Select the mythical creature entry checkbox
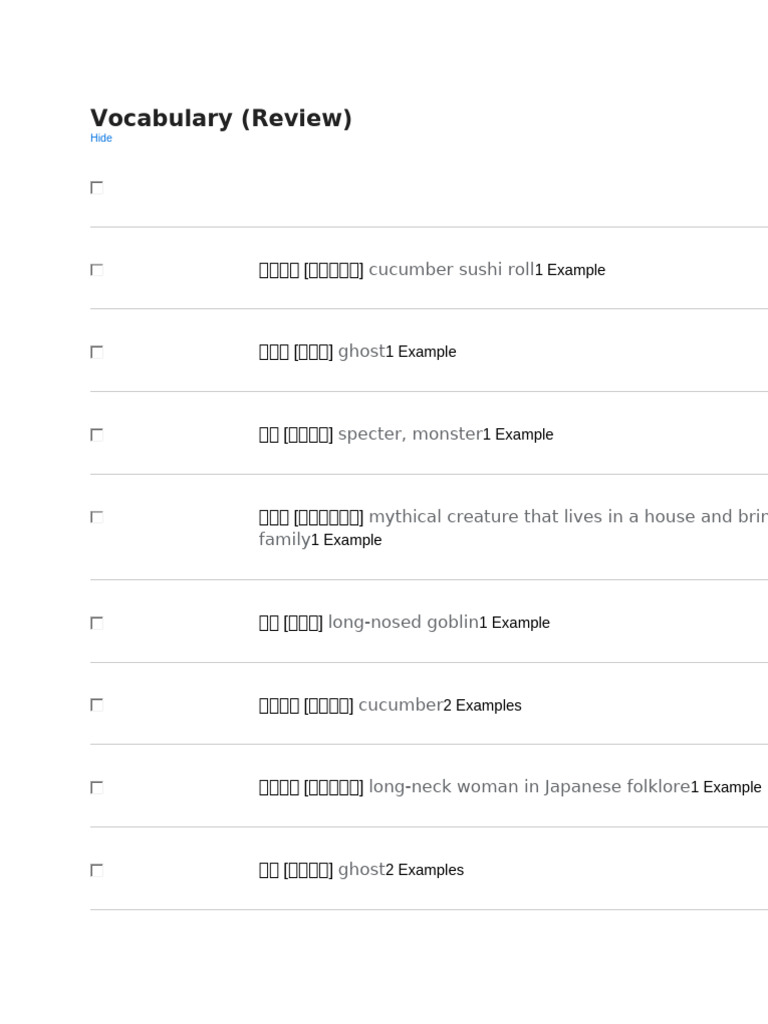The width and height of the screenshot is (768, 1024). [x=97, y=517]
